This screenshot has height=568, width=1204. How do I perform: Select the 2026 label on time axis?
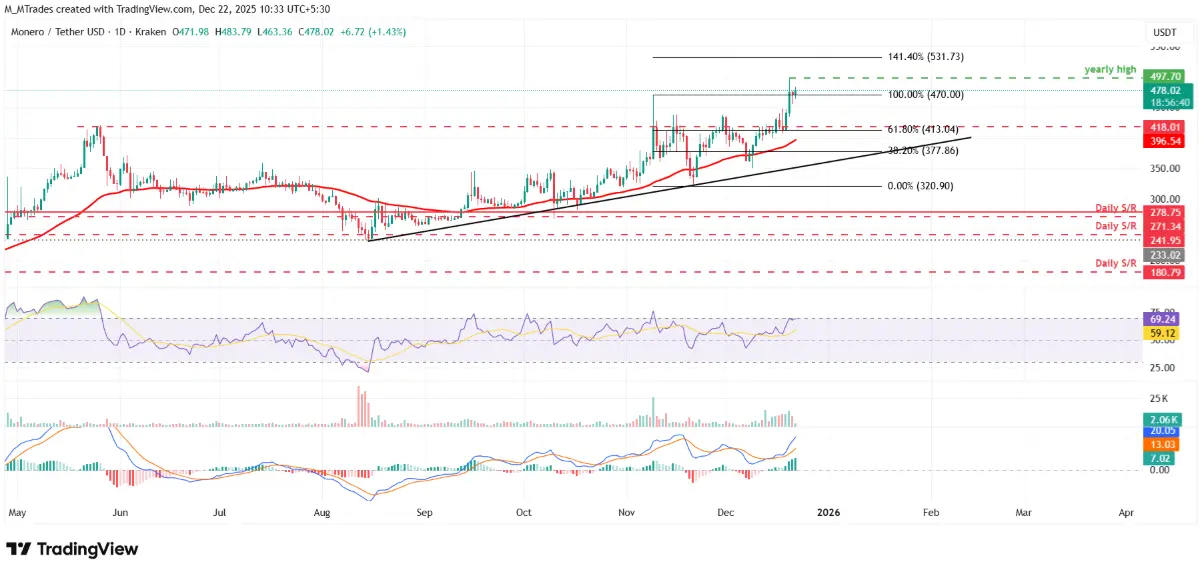pos(829,512)
